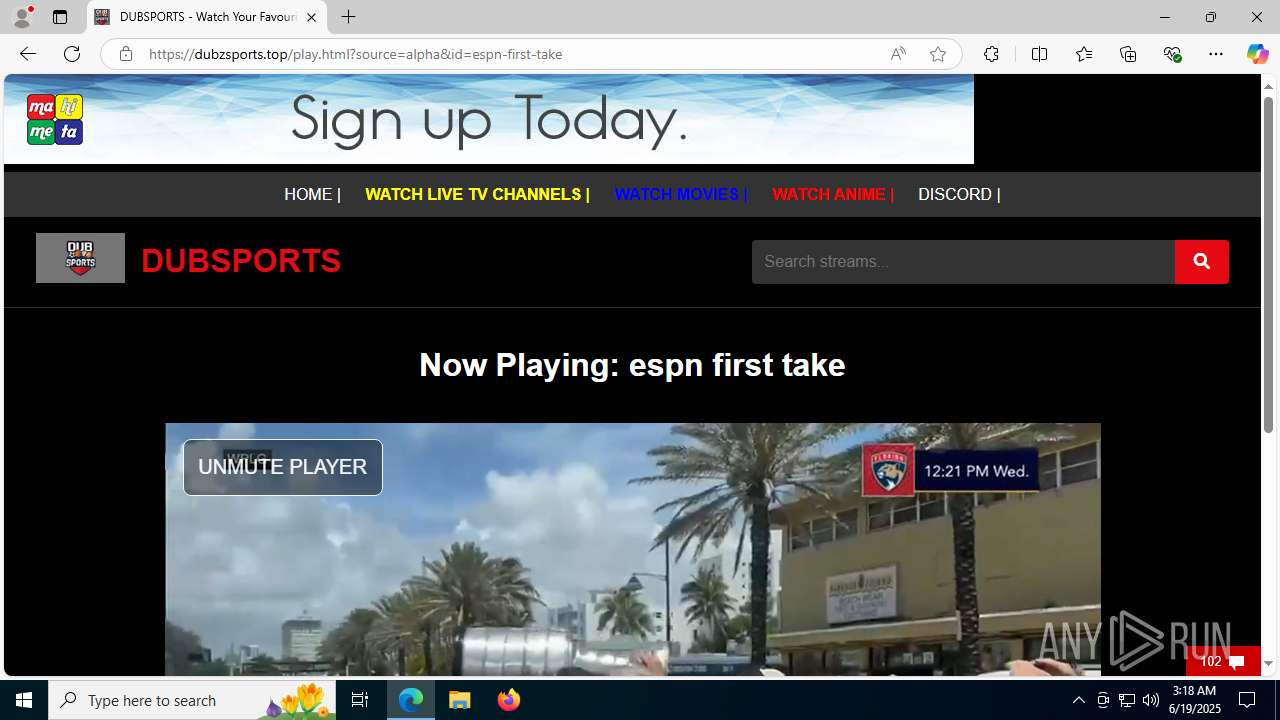Open the browser profile icon

pyautogui.click(x=22, y=17)
